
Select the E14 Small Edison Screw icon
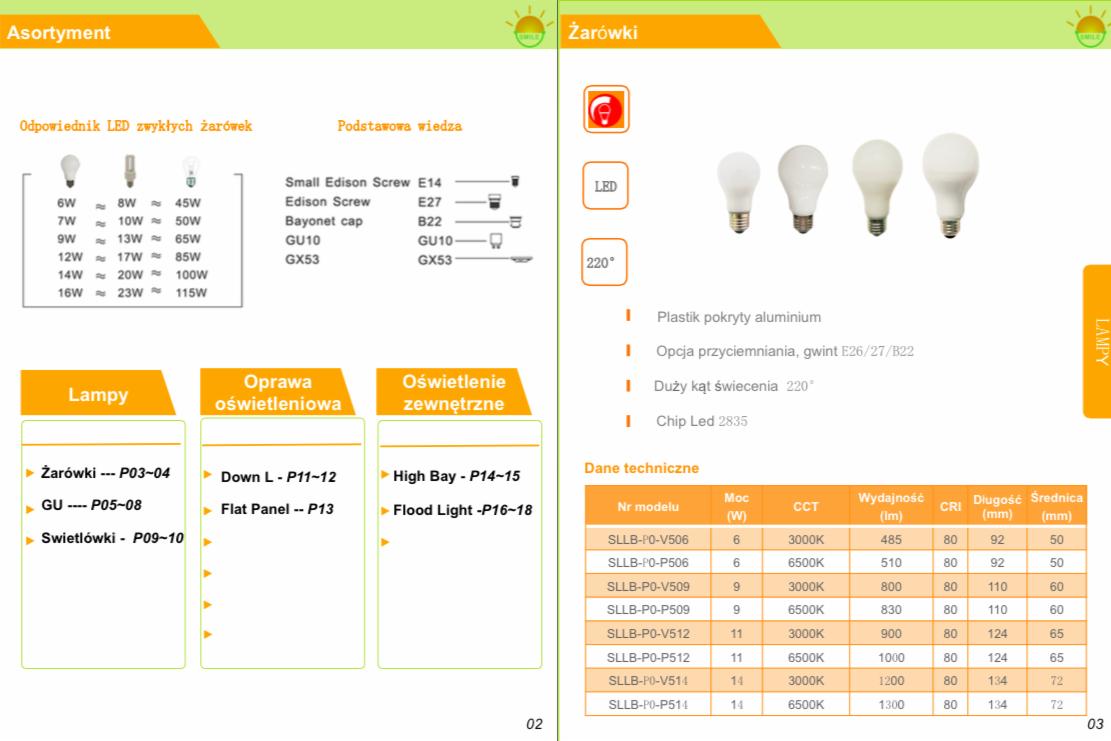click(514, 183)
